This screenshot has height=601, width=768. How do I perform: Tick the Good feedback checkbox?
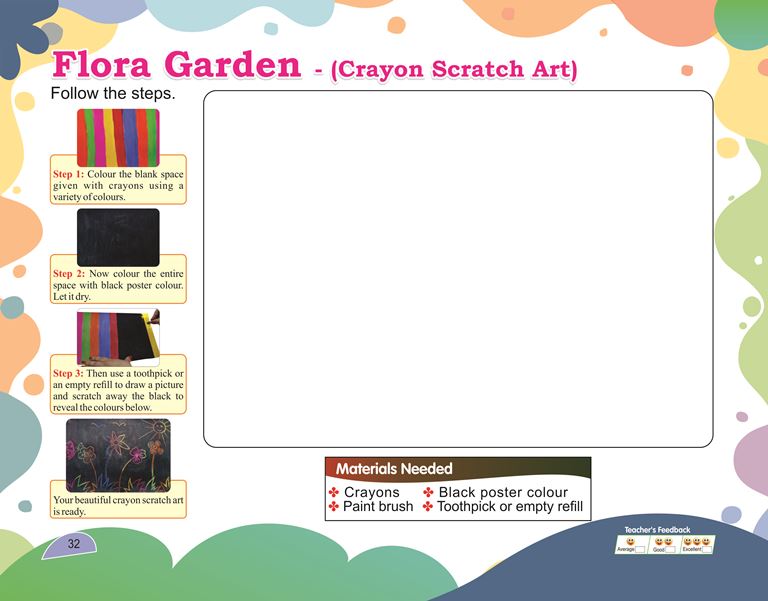[x=670, y=550]
